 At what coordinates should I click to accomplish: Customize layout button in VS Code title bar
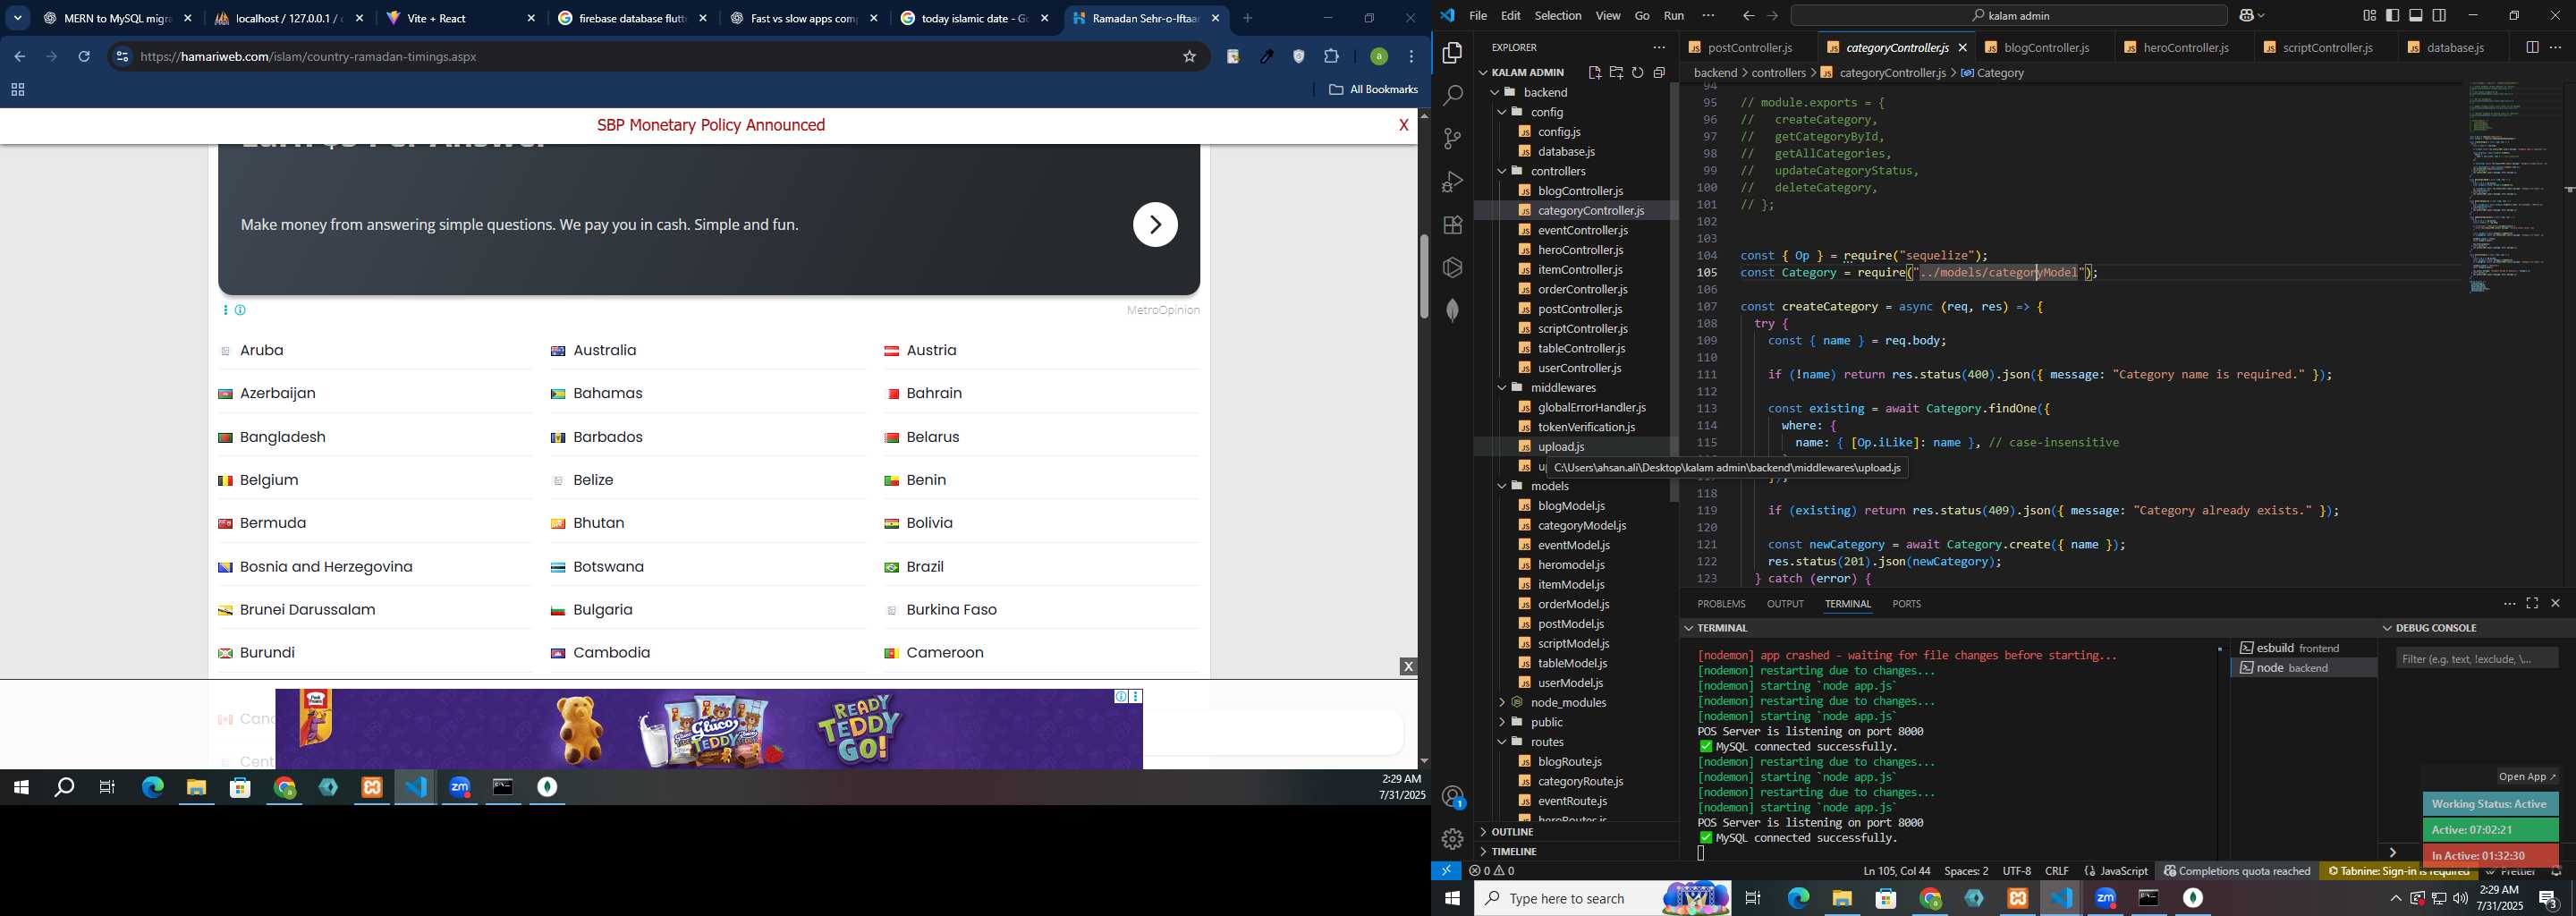pyautogui.click(x=2369, y=15)
